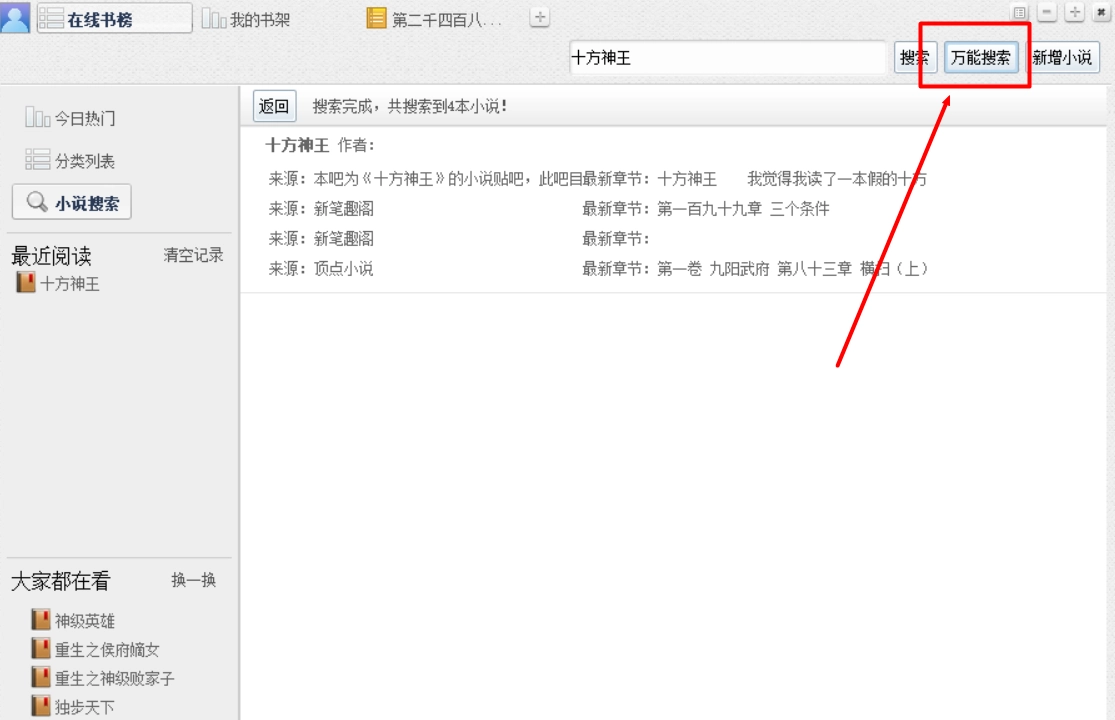Click the 搜索 button
This screenshot has height=720, width=1115.
[x=914, y=58]
